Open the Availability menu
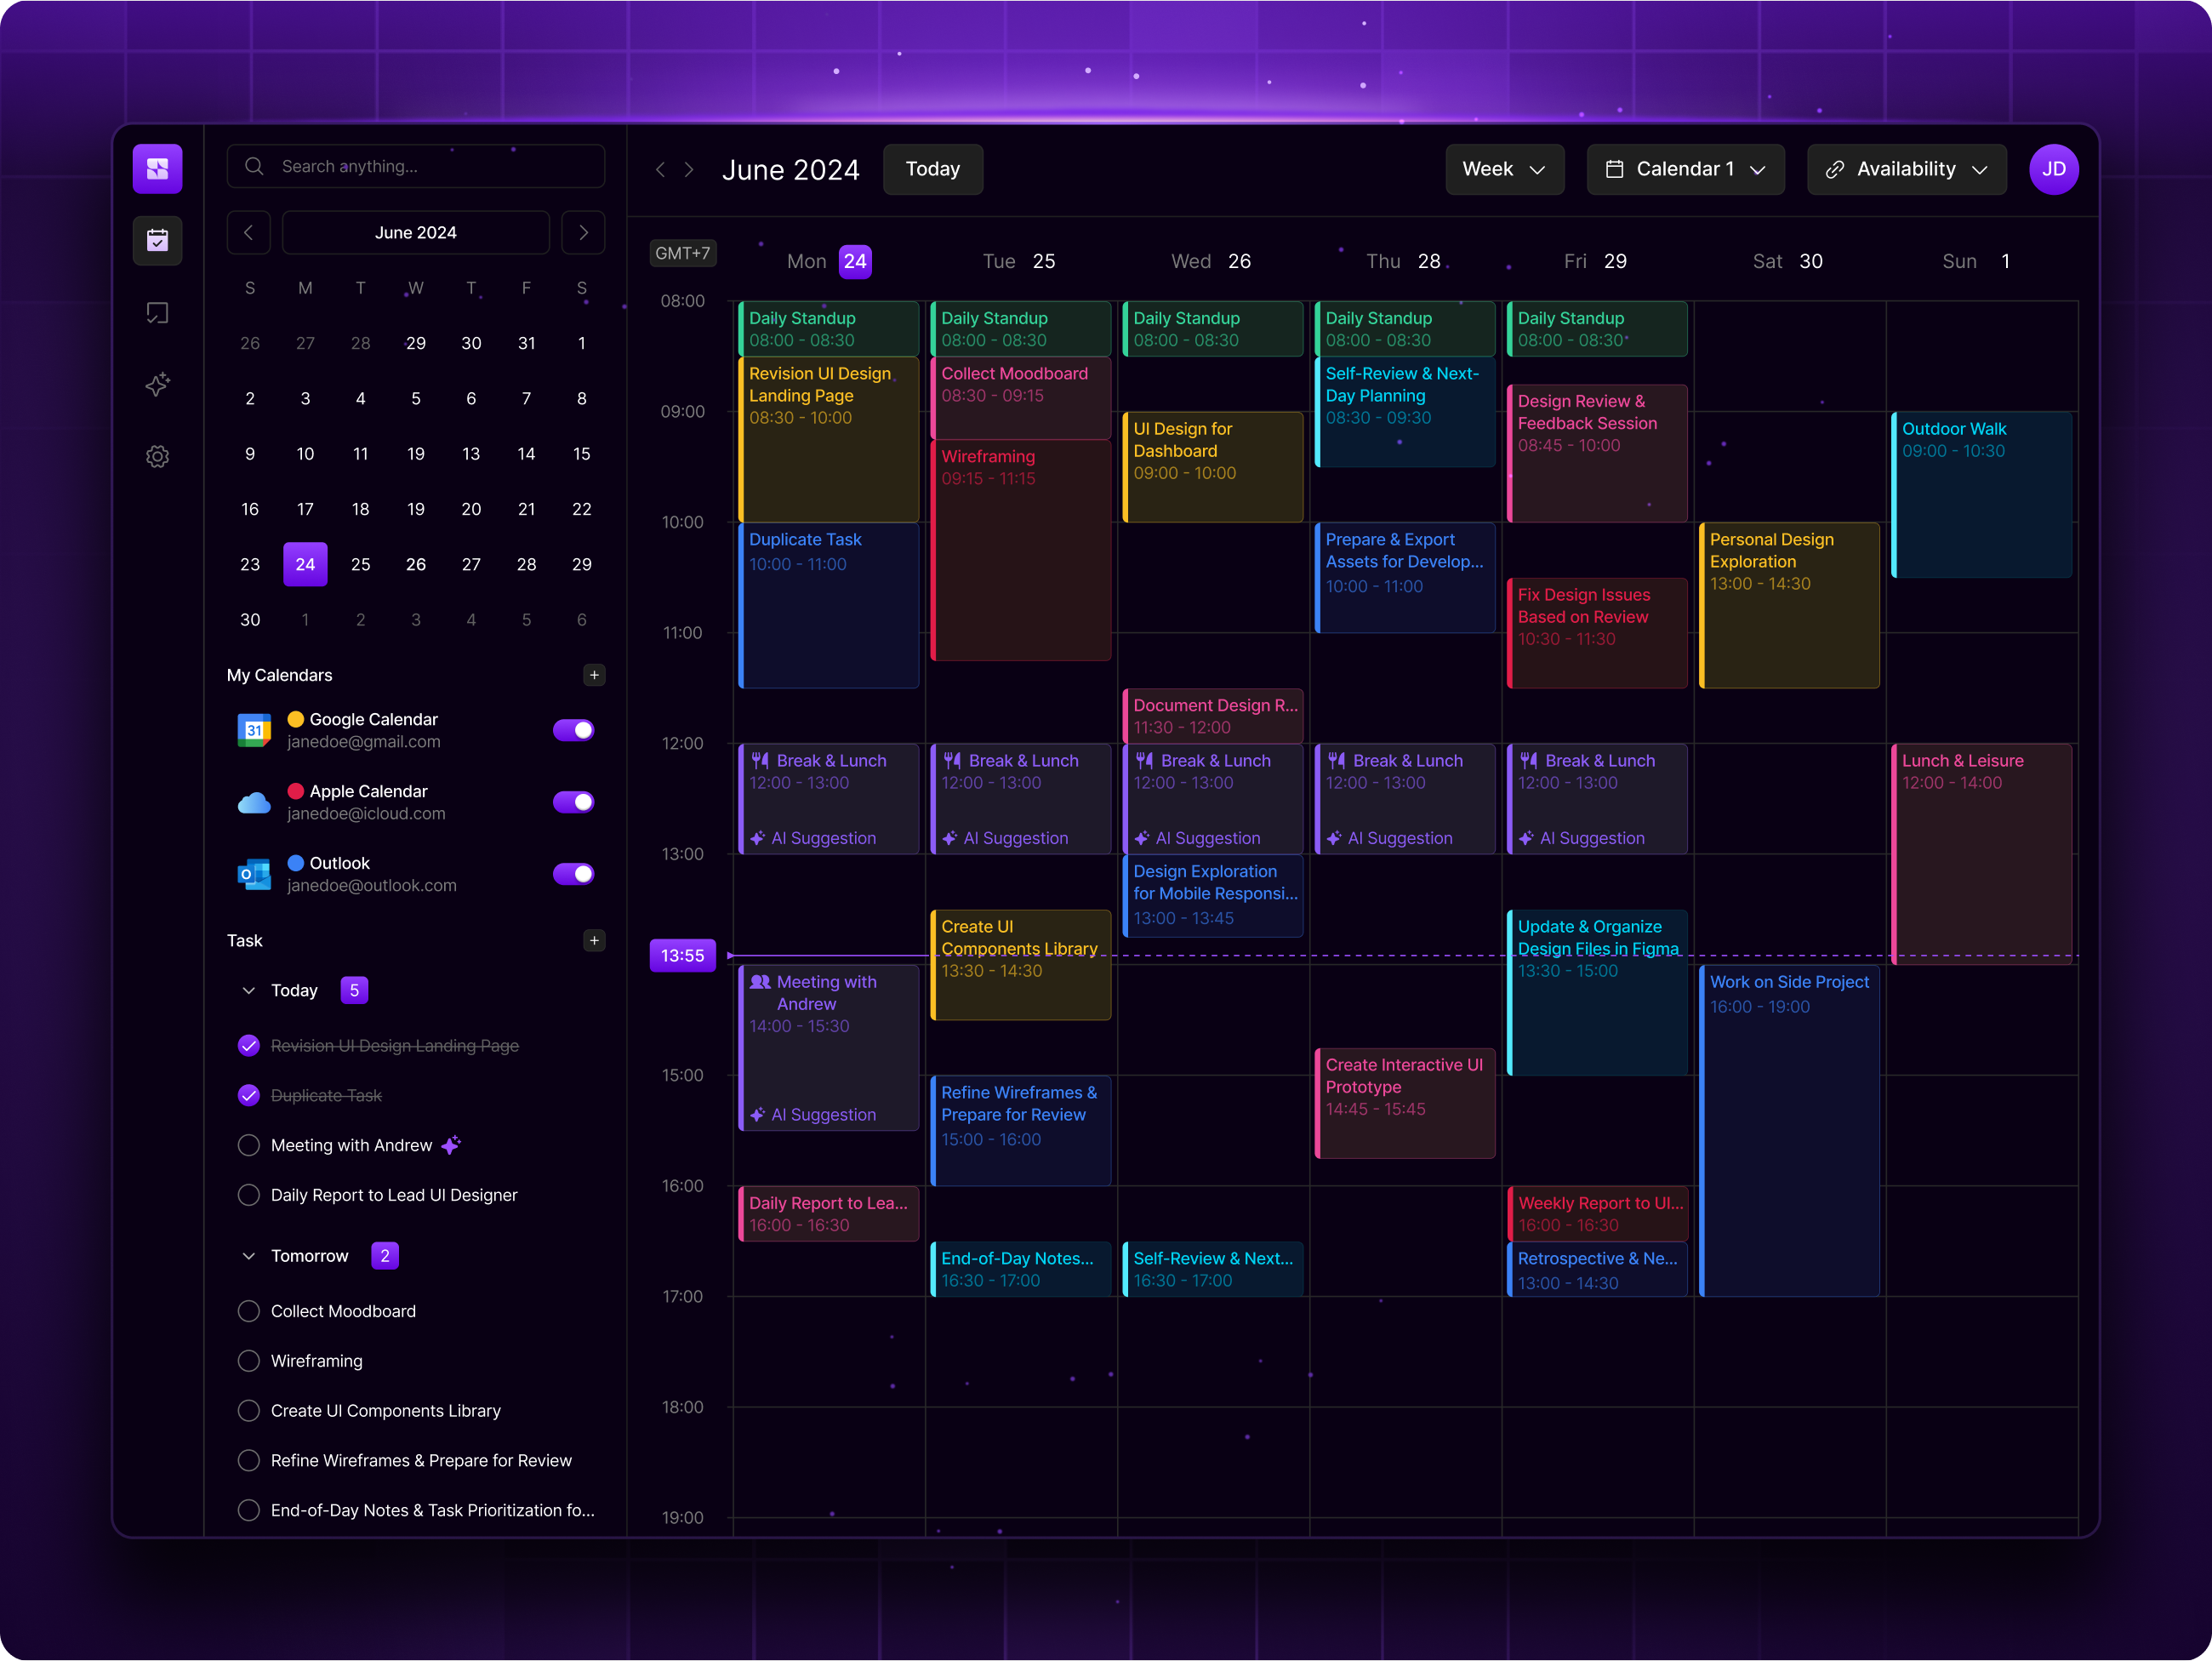 tap(1906, 169)
